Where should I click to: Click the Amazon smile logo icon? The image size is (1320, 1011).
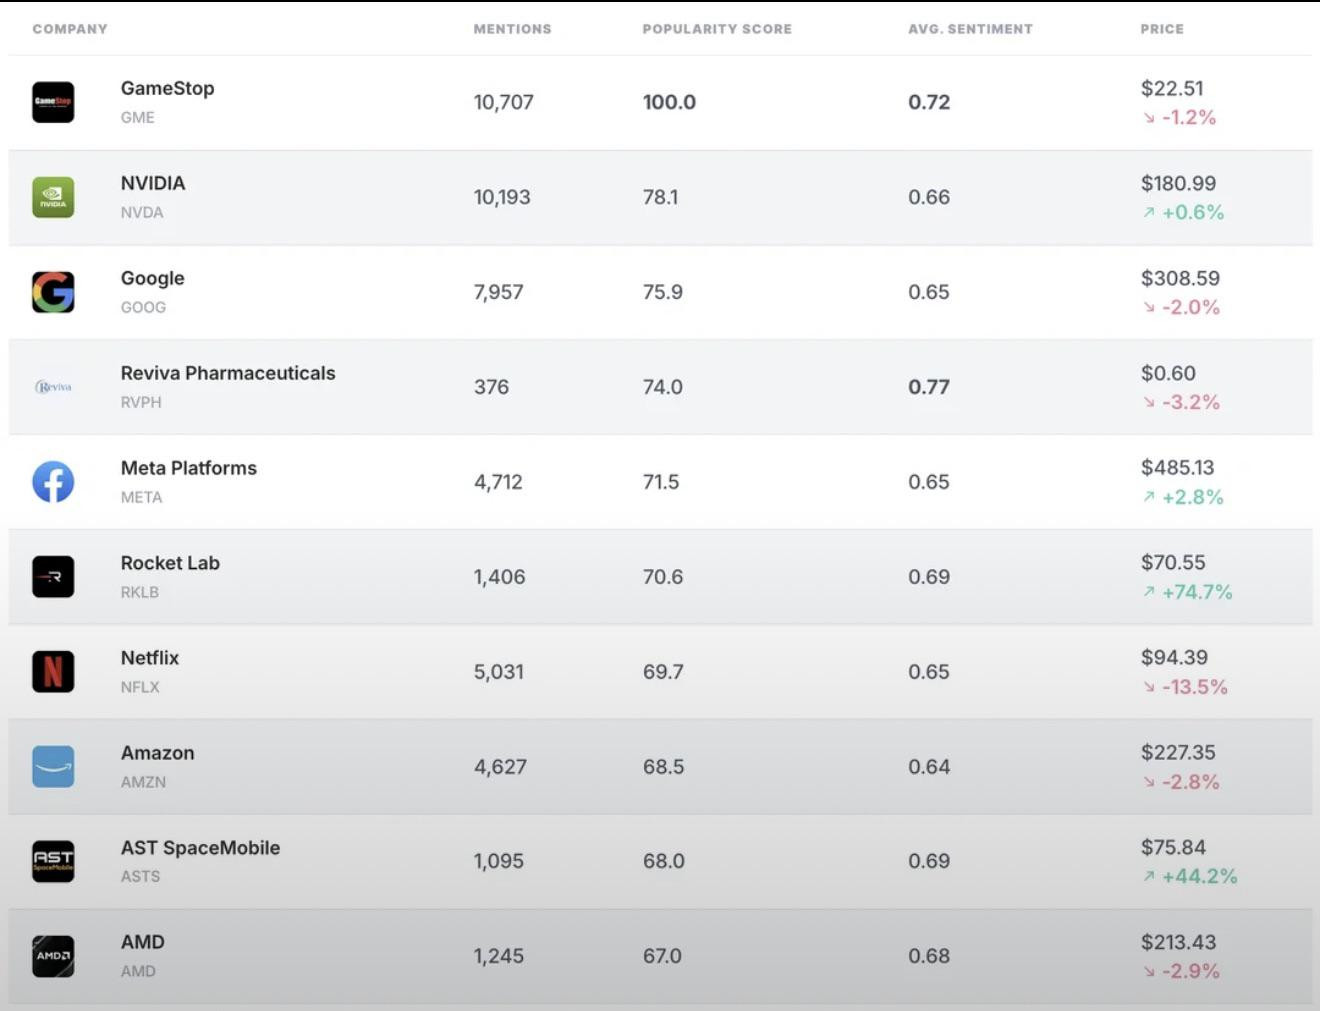pyautogui.click(x=53, y=767)
